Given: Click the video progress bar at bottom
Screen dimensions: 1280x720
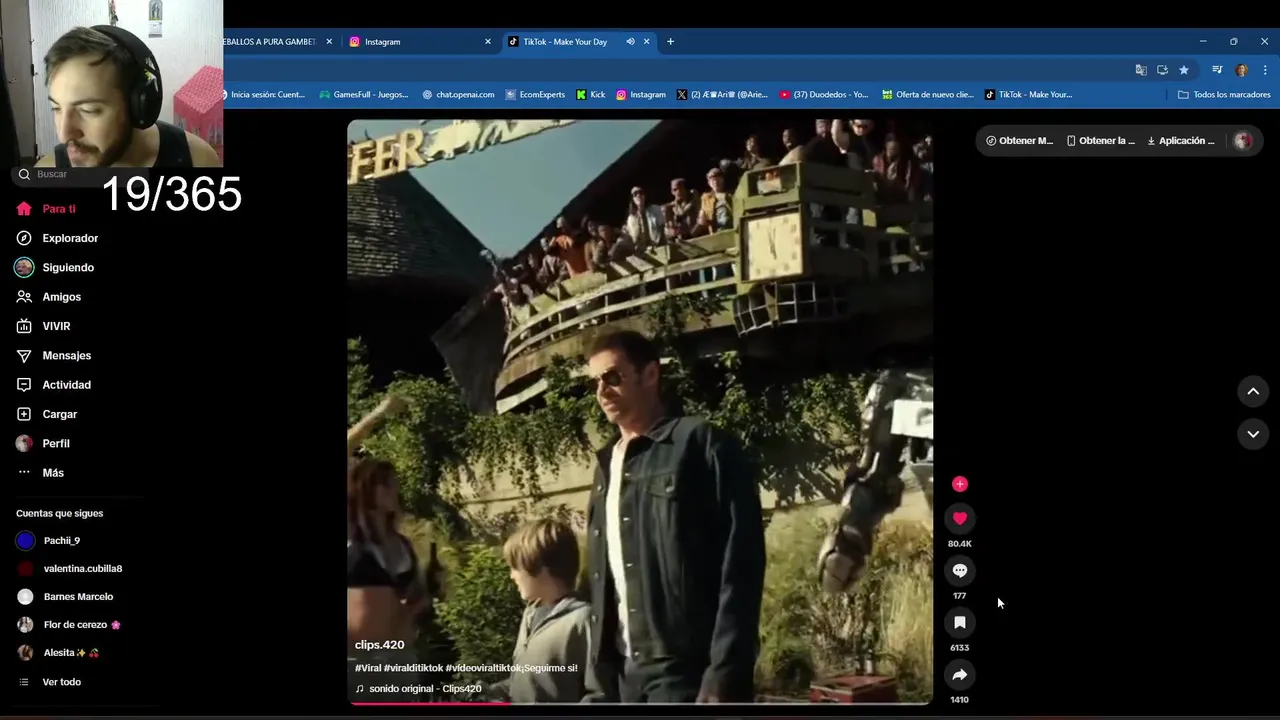Looking at the screenshot, I should pyautogui.click(x=640, y=702).
